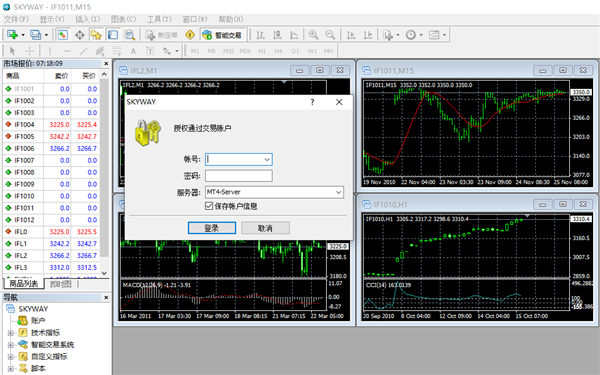Click the 登录 login button
Viewport: 600px width, 375px height.
[x=212, y=228]
